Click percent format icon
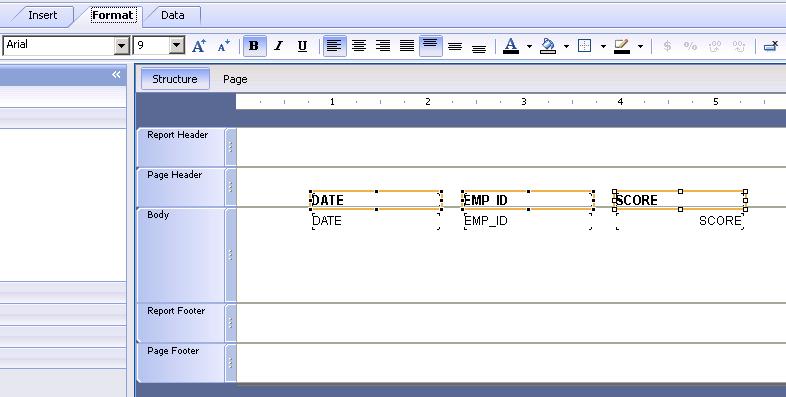Viewport: 786px width, 397px height. pyautogui.click(x=690, y=46)
